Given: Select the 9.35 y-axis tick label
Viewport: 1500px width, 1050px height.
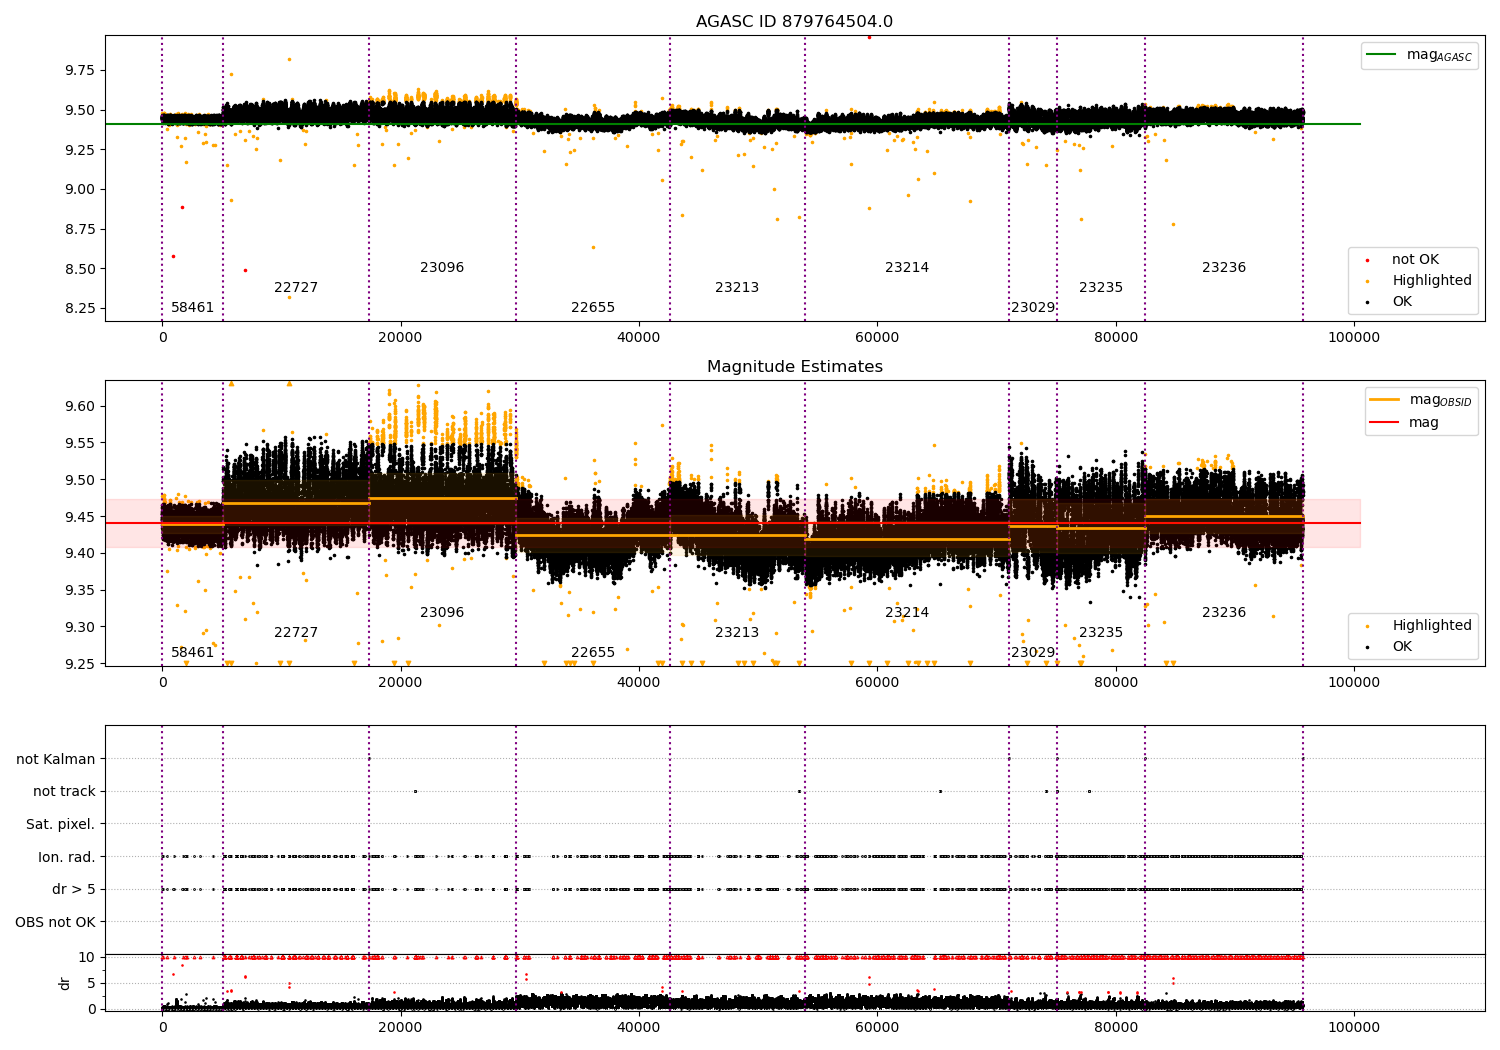Looking at the screenshot, I should pyautogui.click(x=80, y=591).
